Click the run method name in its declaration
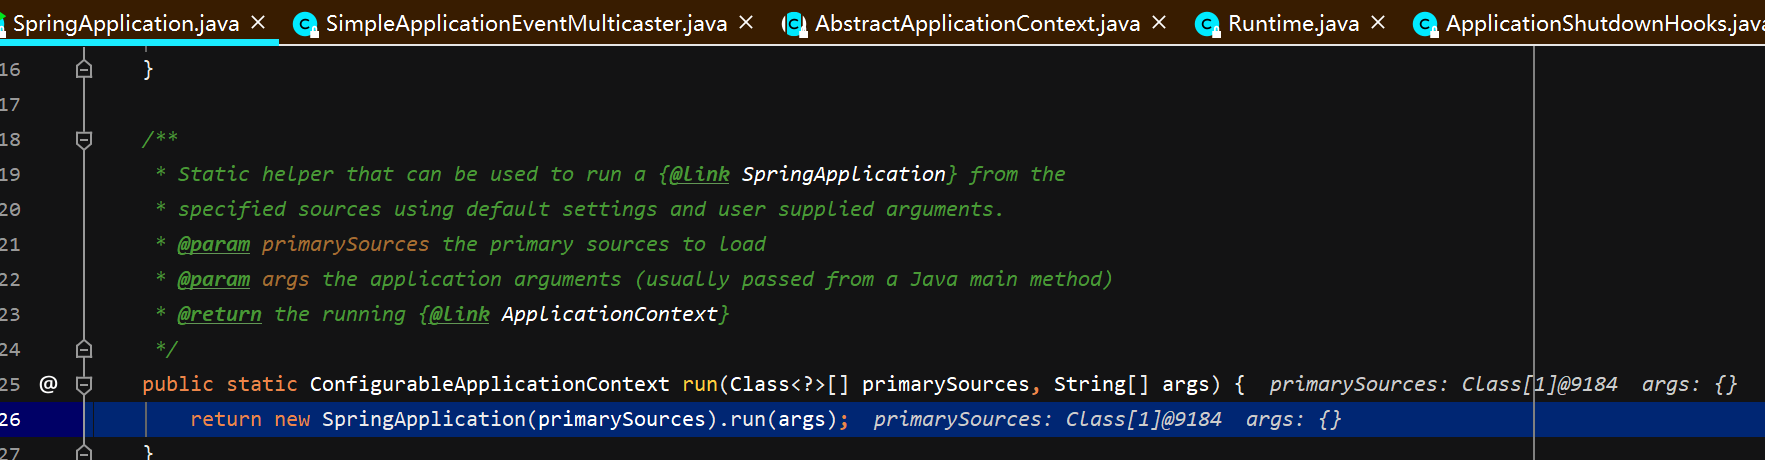 (x=700, y=384)
